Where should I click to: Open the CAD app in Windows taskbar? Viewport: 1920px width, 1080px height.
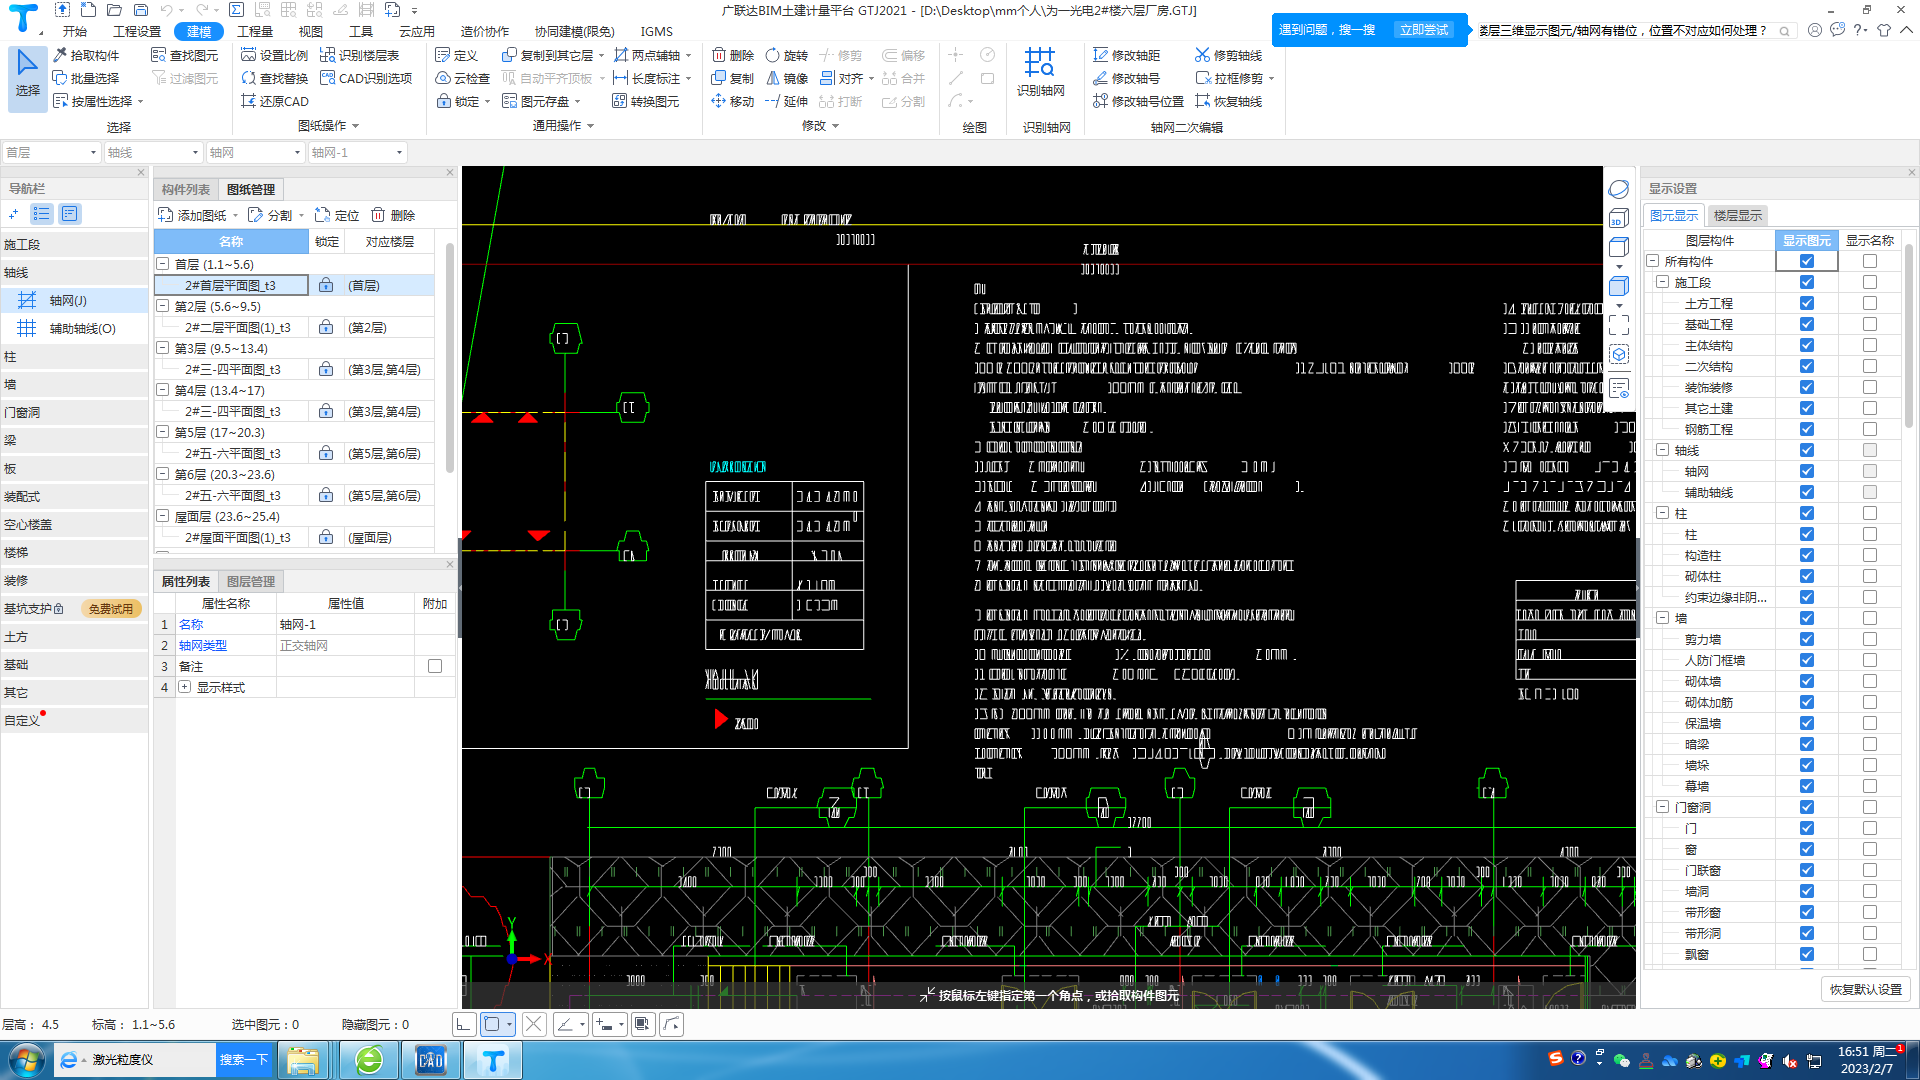point(430,1059)
